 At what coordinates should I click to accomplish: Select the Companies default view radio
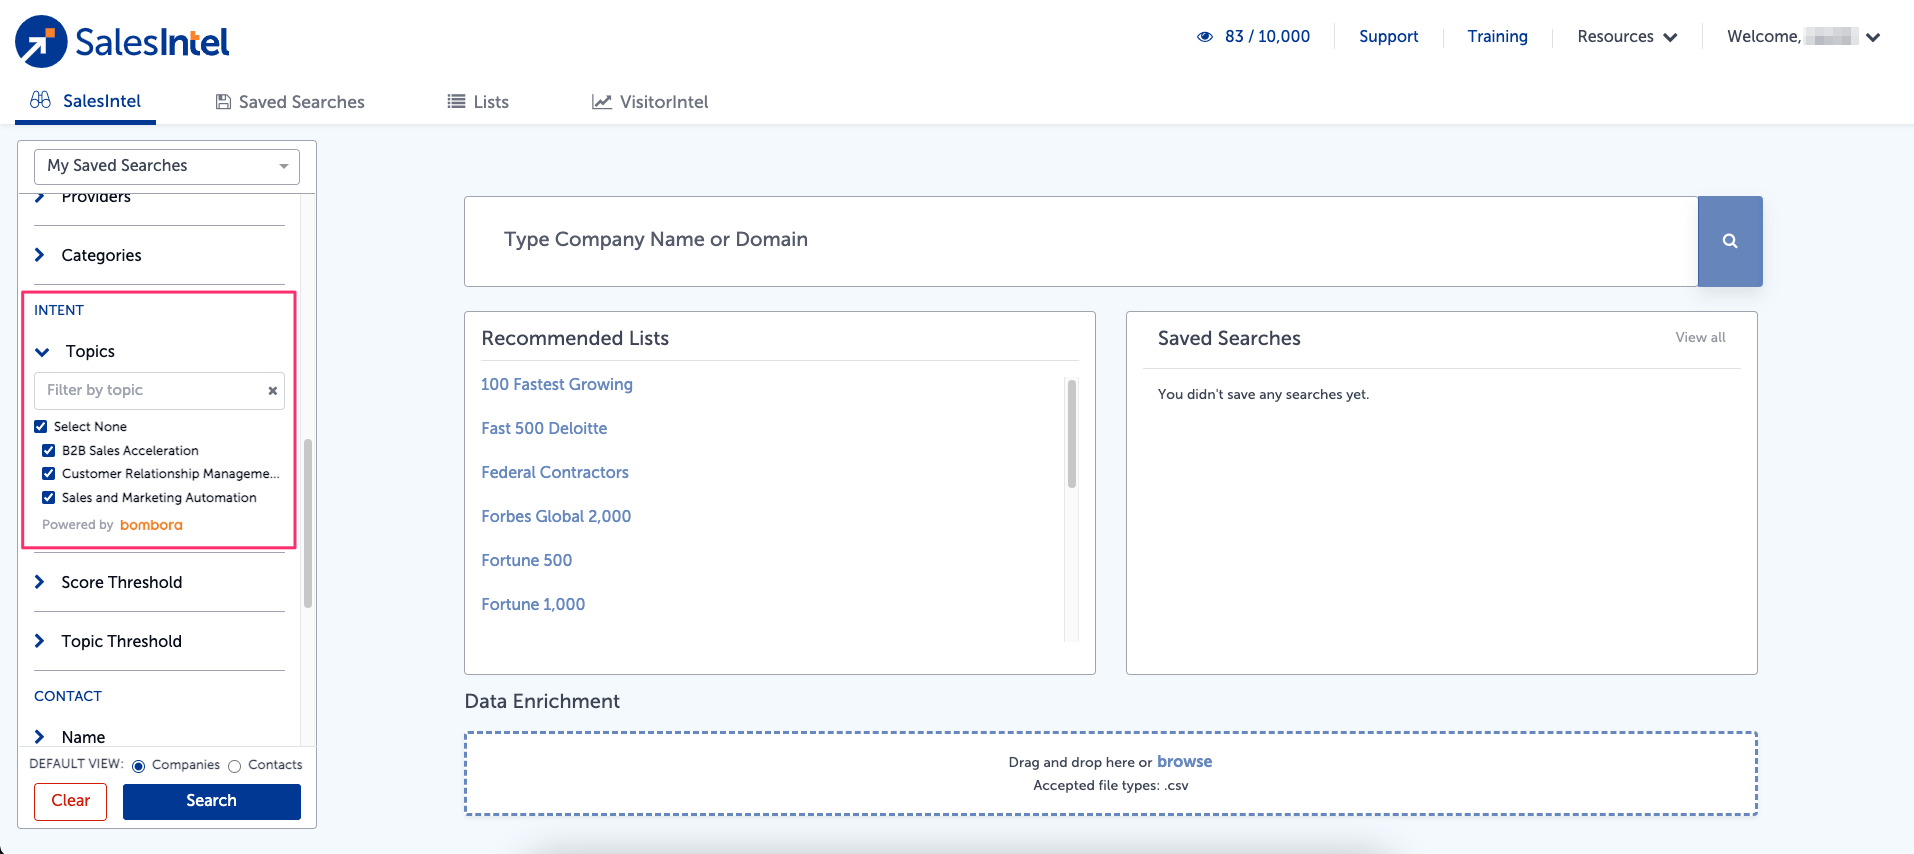tap(139, 766)
